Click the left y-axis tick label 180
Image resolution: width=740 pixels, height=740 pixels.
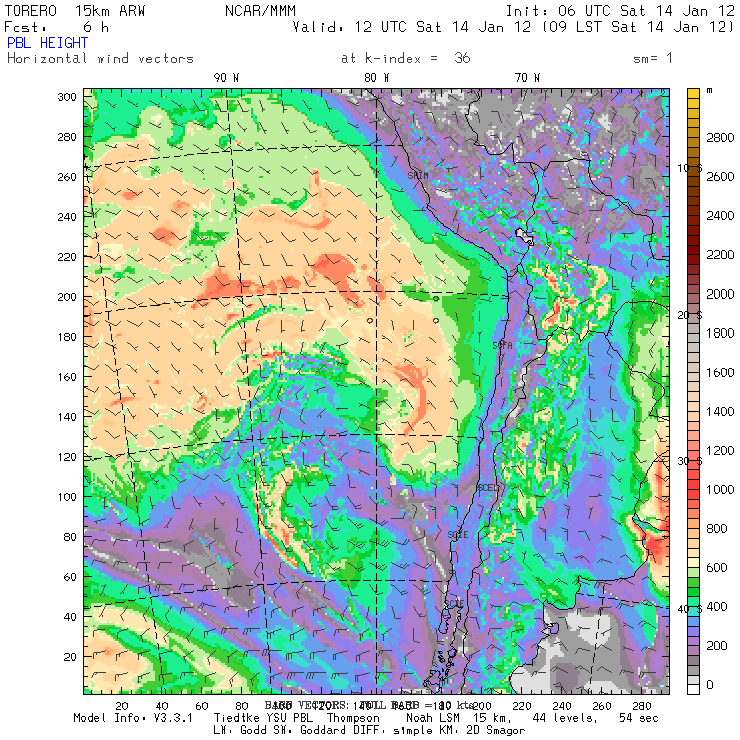point(67,337)
